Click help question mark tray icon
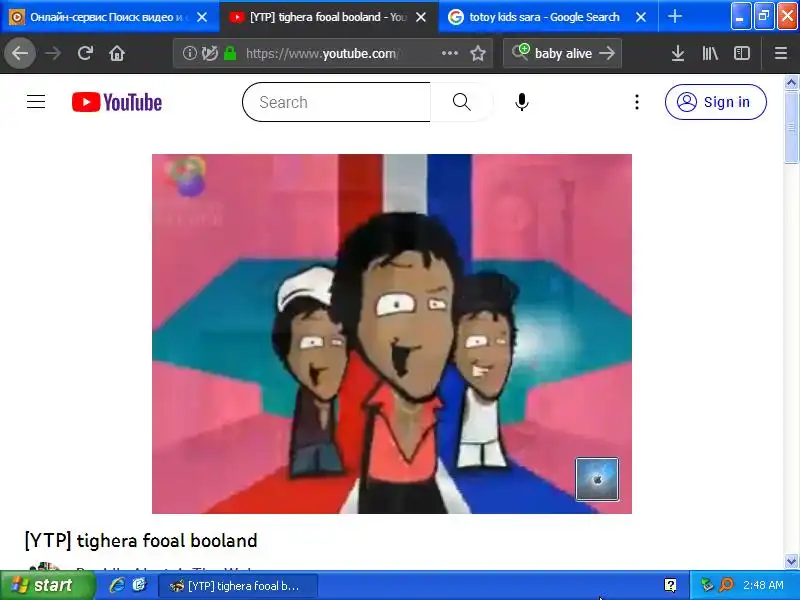 pos(670,585)
